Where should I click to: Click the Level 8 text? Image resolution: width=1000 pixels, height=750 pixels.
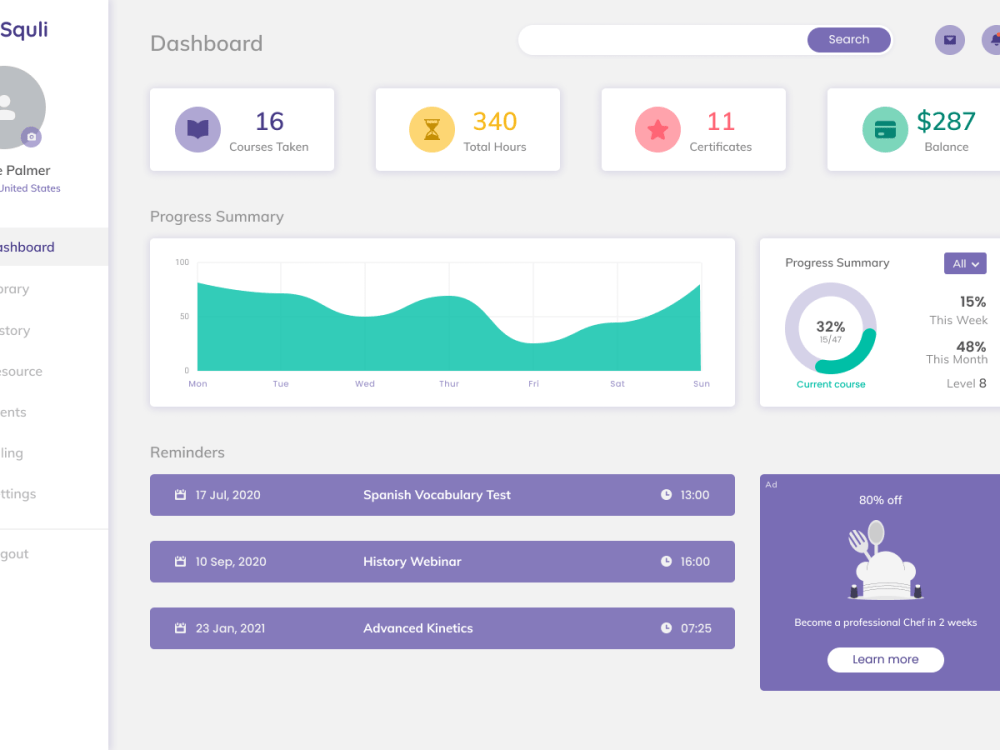coord(966,383)
